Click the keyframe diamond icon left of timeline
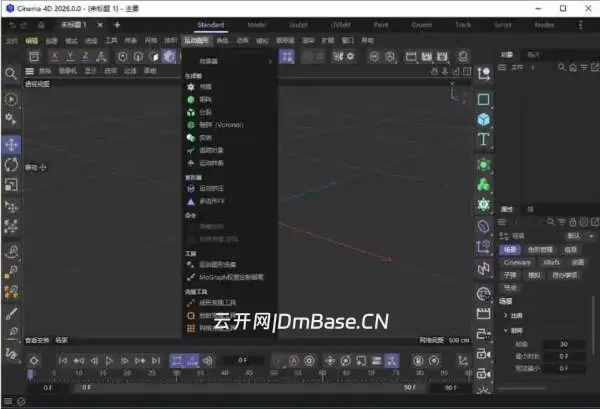 coord(34,360)
